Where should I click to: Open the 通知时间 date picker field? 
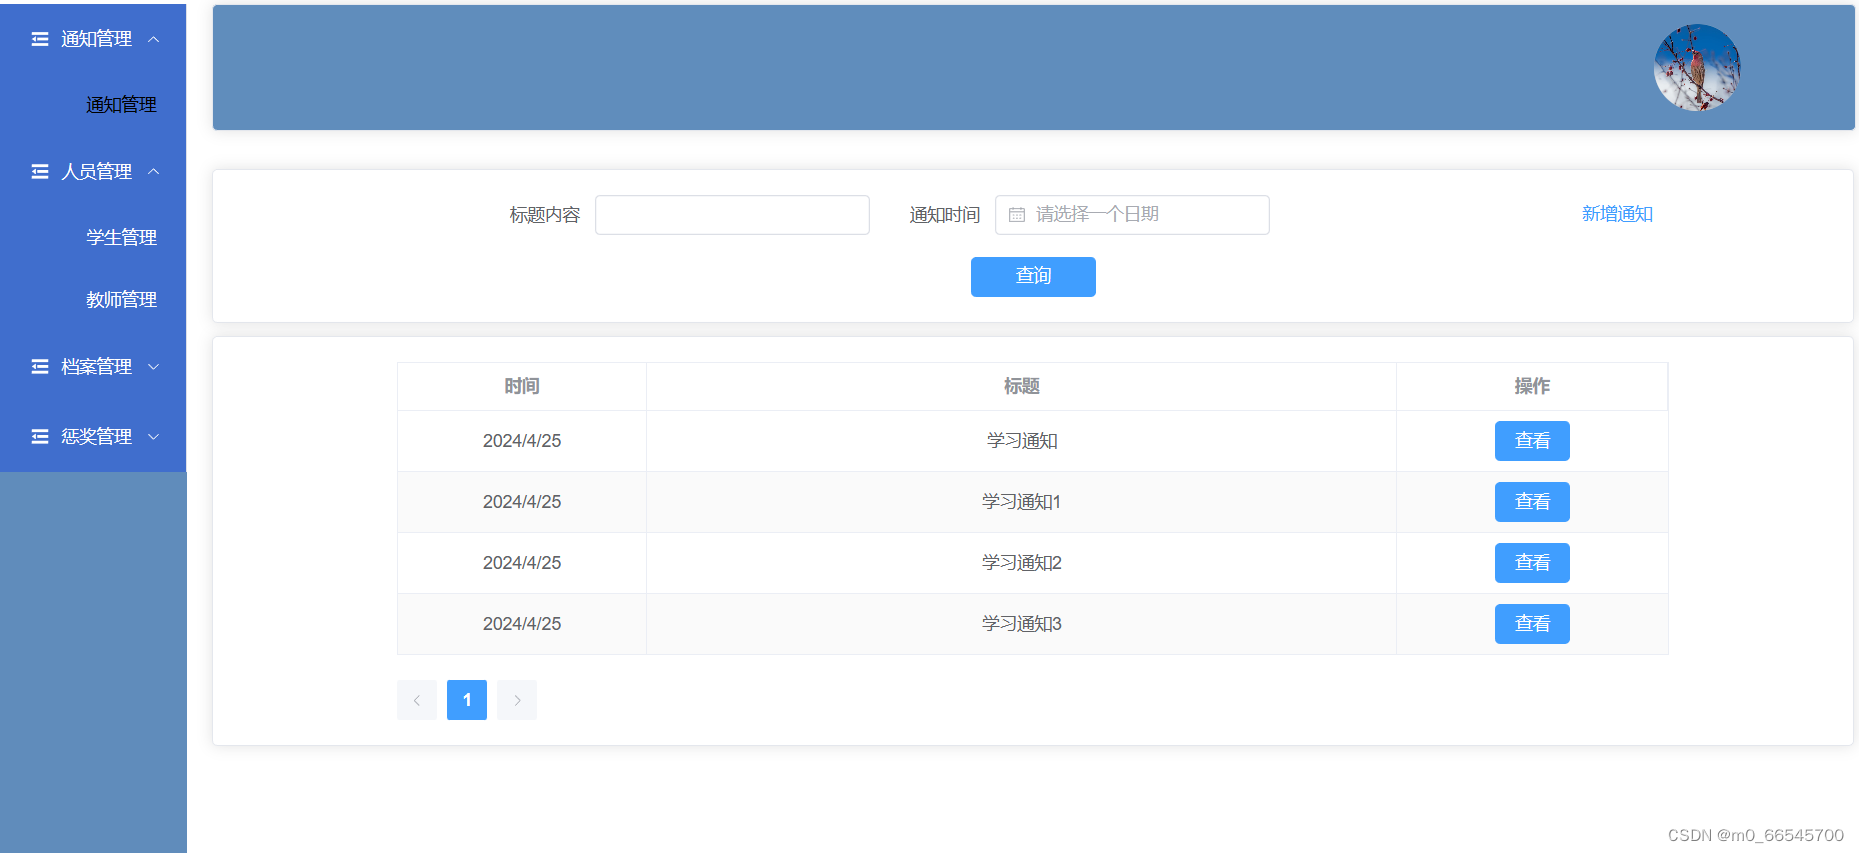[x=1132, y=215]
